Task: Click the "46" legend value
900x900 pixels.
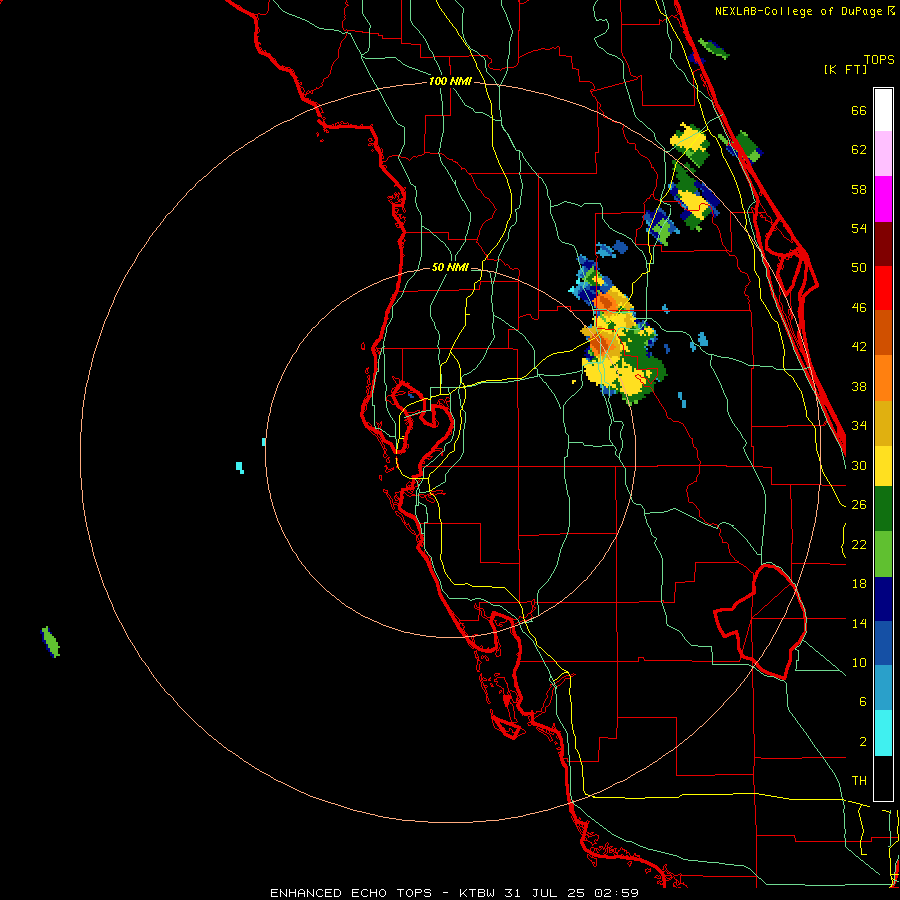Action: click(x=859, y=308)
